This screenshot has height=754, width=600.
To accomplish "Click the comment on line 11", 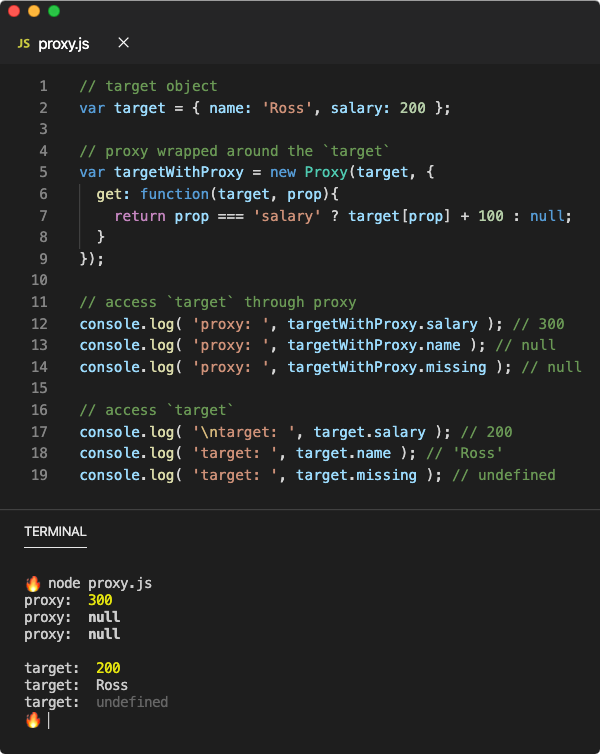I will point(218,302).
